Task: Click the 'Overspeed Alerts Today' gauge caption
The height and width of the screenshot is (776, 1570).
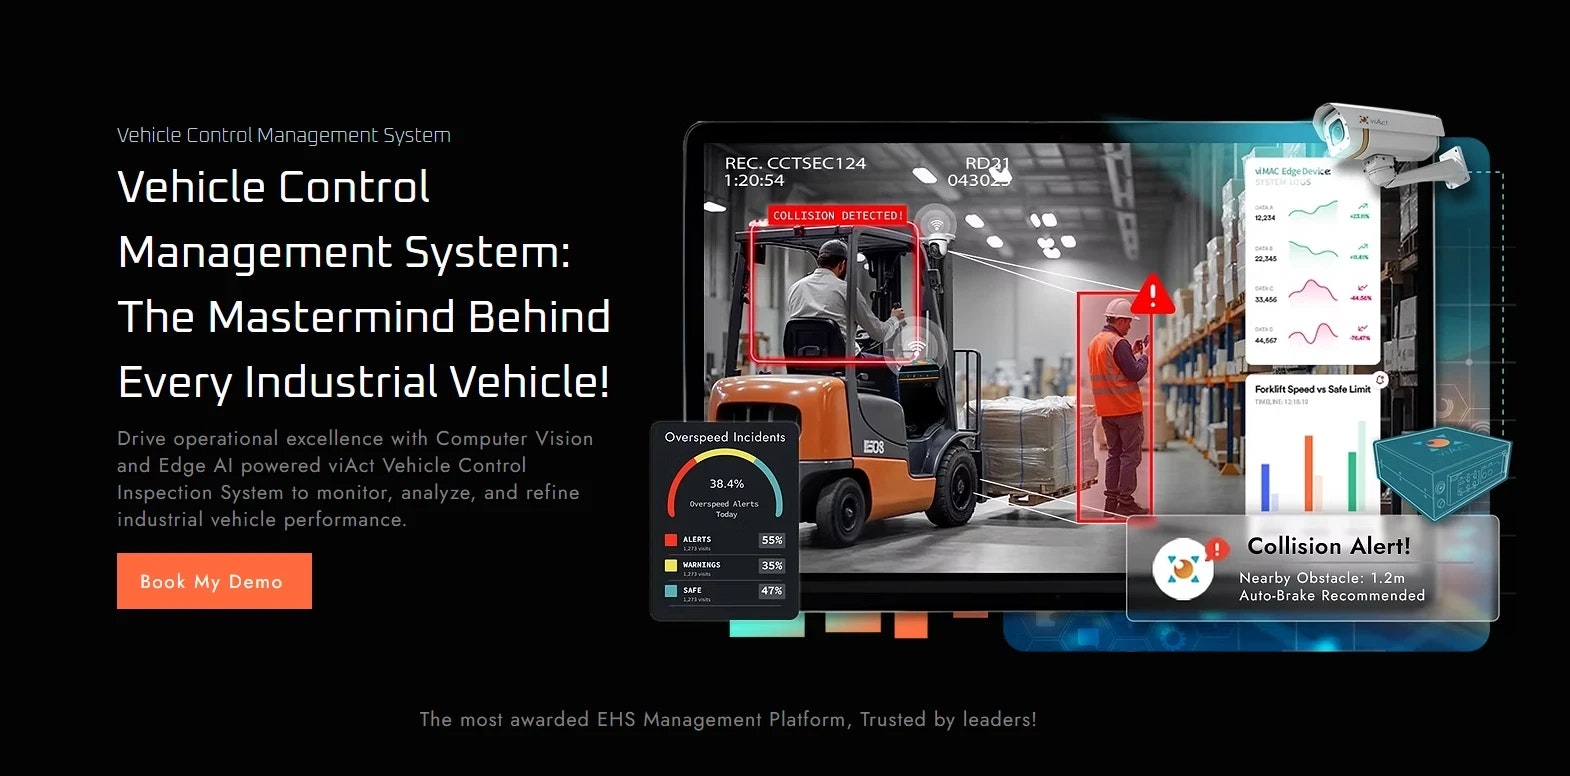Action: [725, 509]
